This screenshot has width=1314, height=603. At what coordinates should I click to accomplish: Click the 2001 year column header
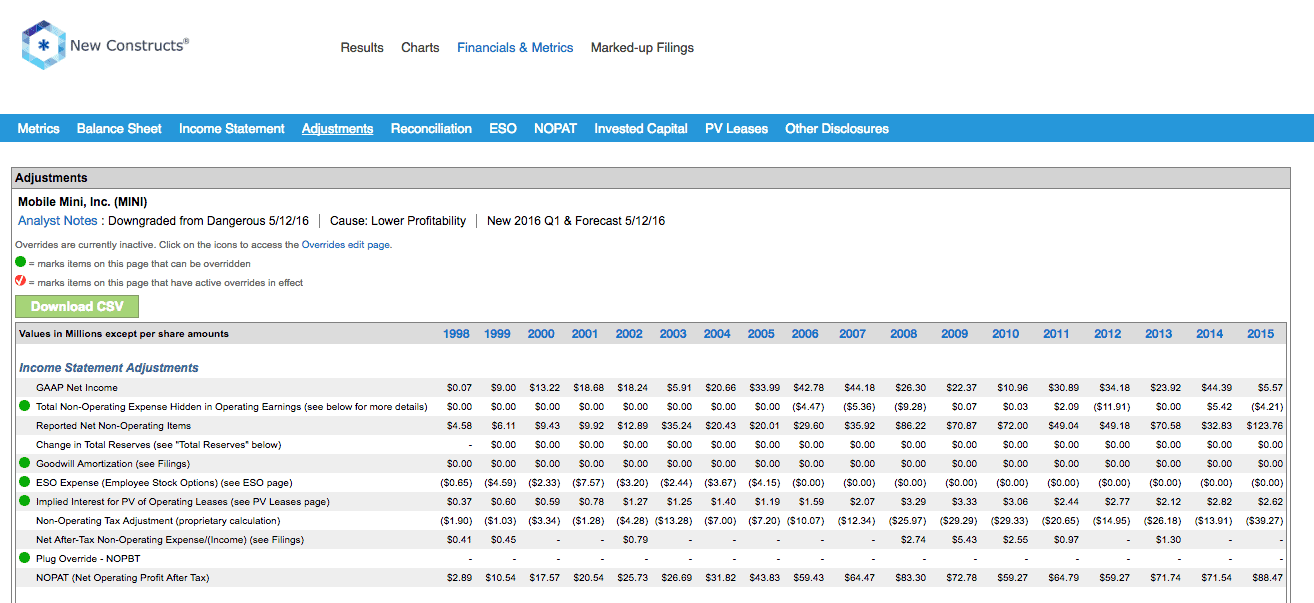click(x=585, y=334)
